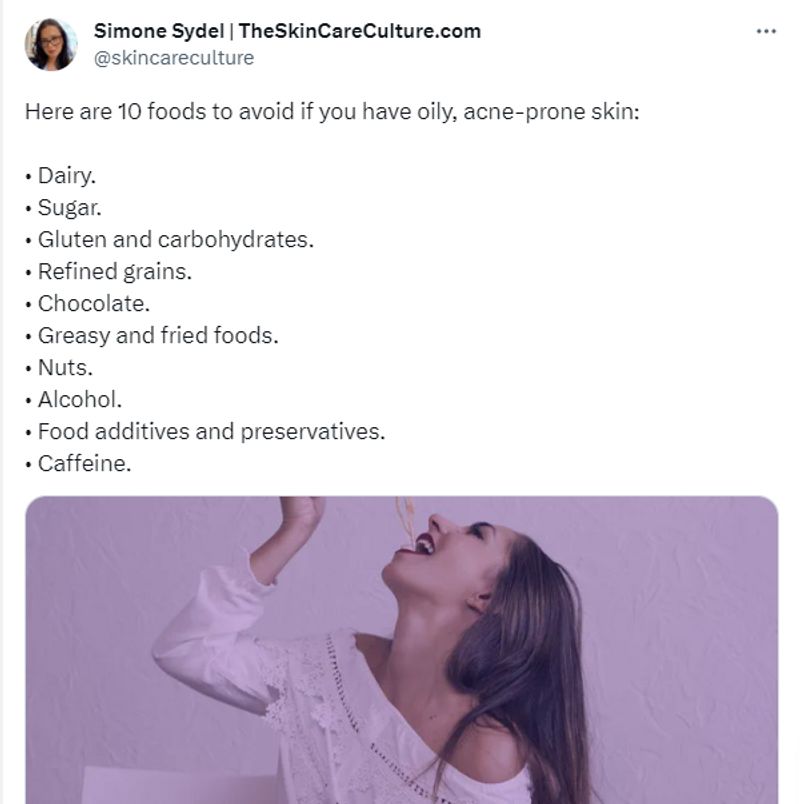Click the 'Alcohol.' bullet line
800x804 pixels.
[x=79, y=399]
